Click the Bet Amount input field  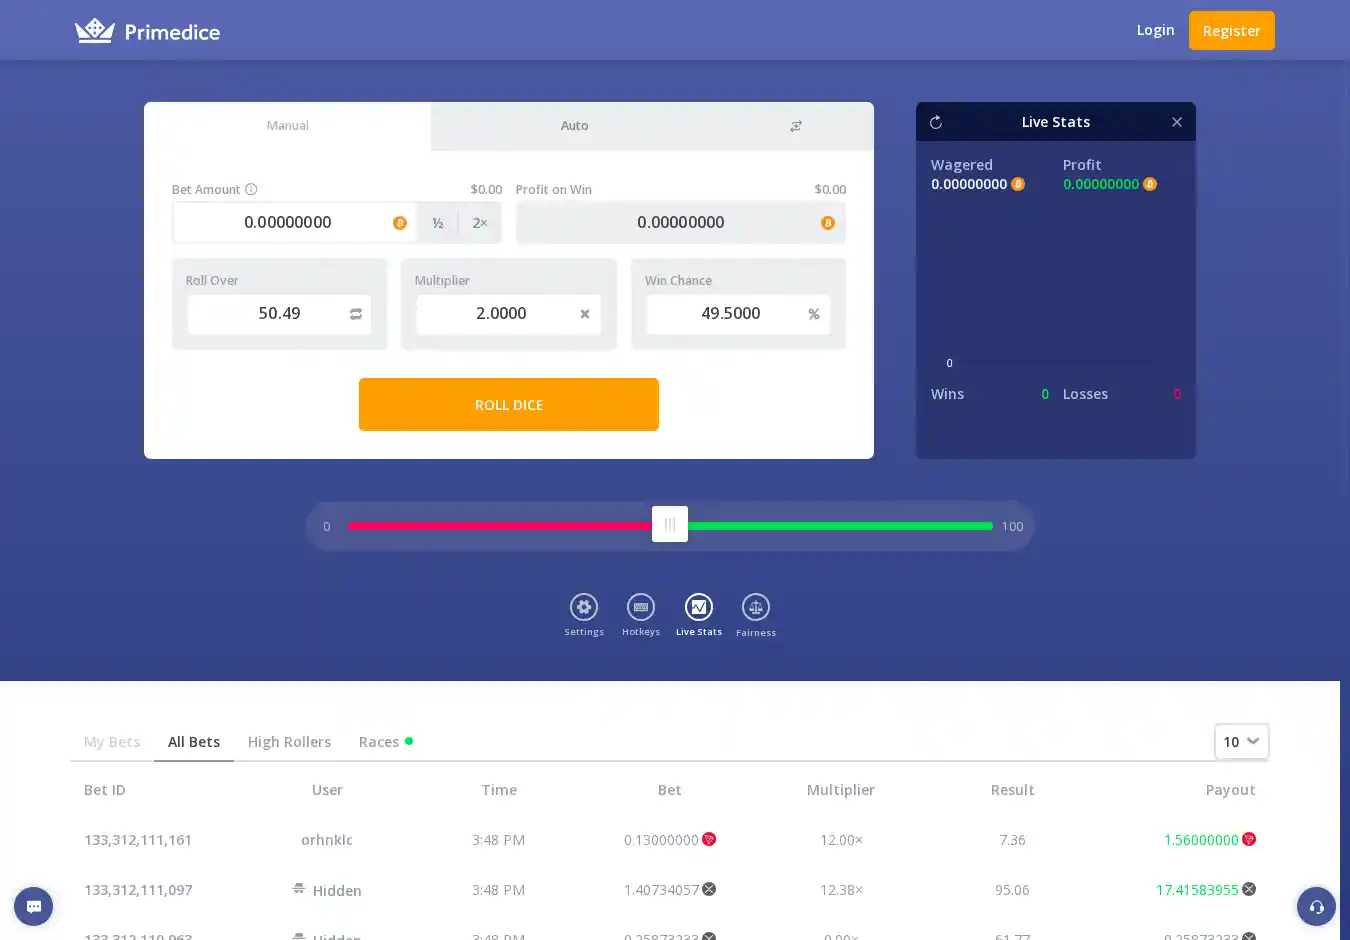[x=288, y=223]
